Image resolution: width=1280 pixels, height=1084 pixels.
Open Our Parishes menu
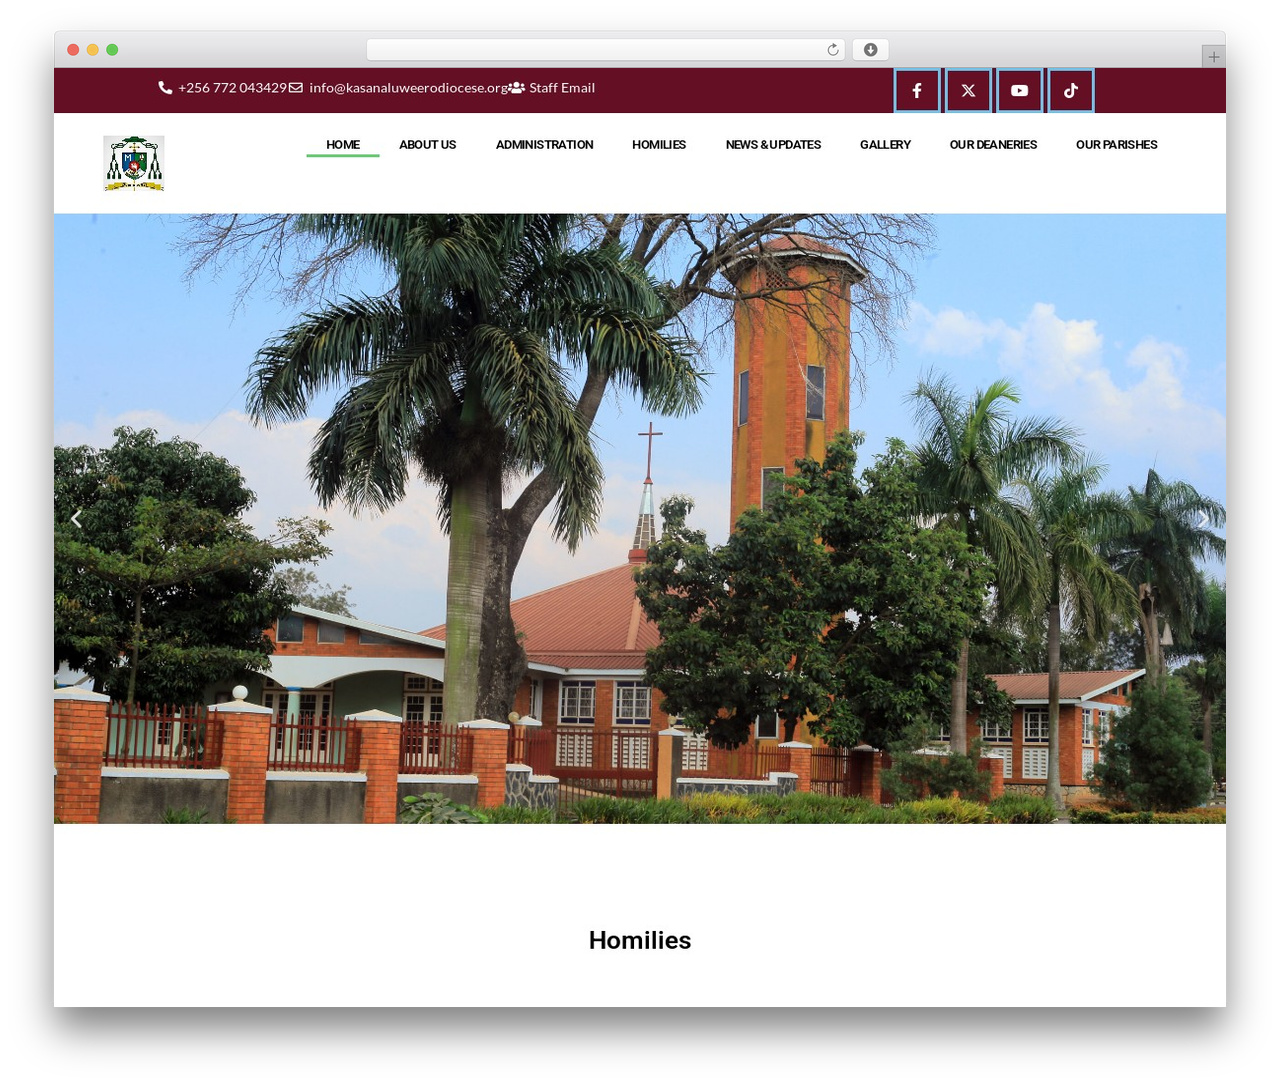click(1116, 145)
